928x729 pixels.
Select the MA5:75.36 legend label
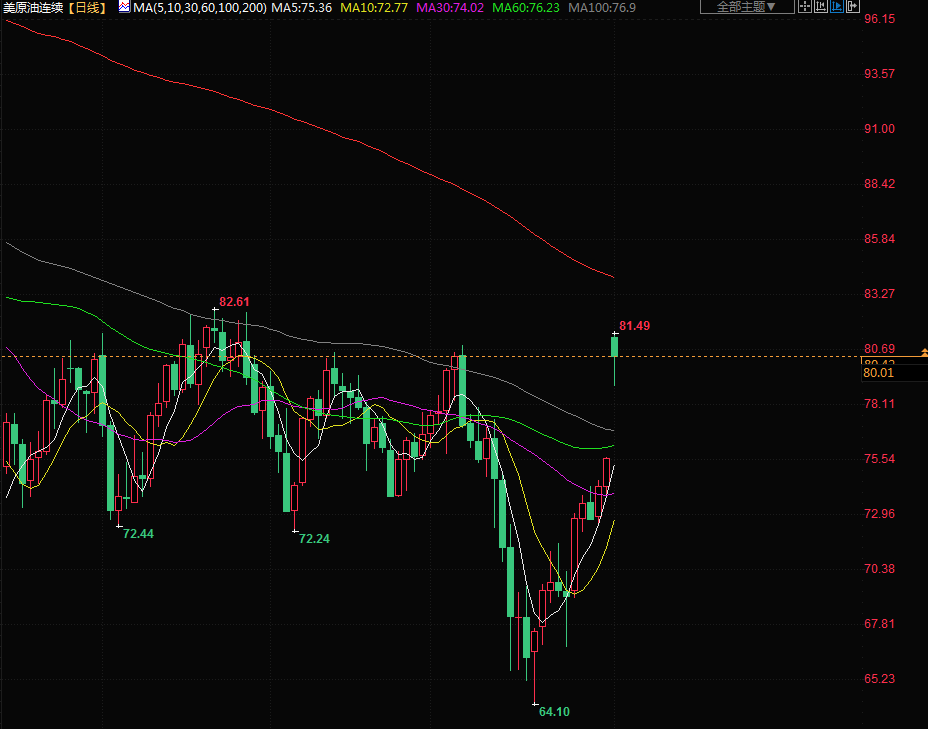pos(302,7)
